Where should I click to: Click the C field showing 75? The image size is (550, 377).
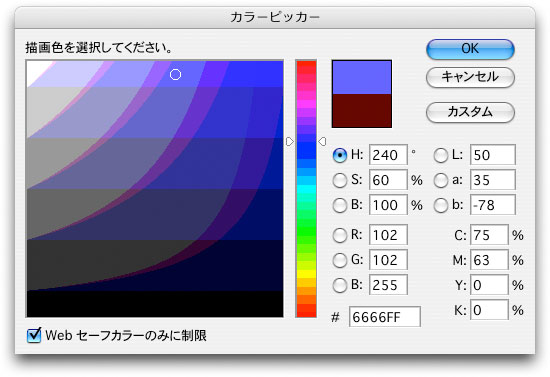[489, 235]
